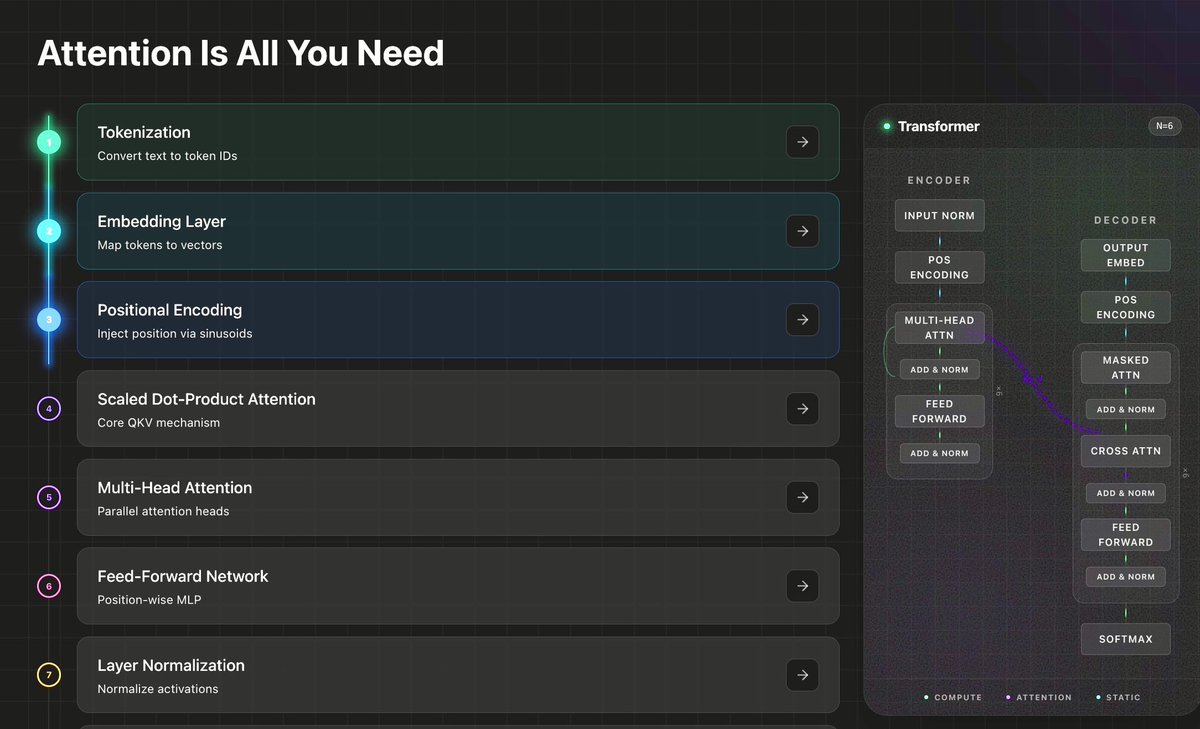Click the Layer Normalization card title

point(171,665)
